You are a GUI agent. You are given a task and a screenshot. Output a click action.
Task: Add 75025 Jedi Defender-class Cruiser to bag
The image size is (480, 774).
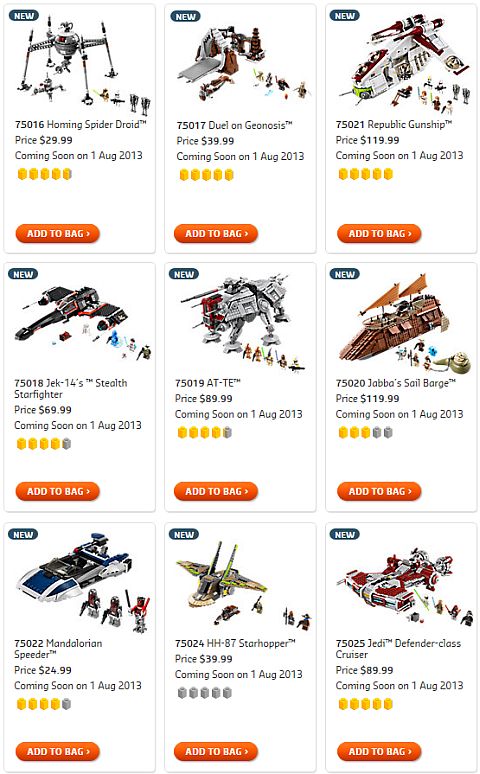(379, 751)
